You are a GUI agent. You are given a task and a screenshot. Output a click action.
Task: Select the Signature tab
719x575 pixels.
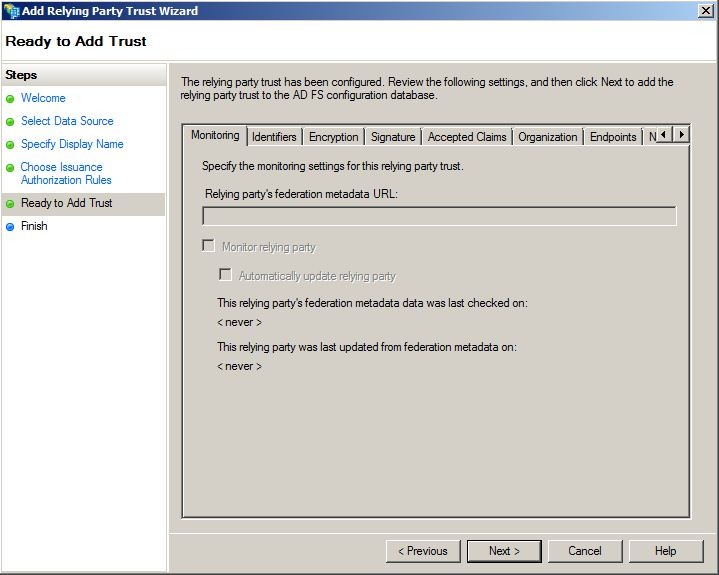tap(392, 137)
